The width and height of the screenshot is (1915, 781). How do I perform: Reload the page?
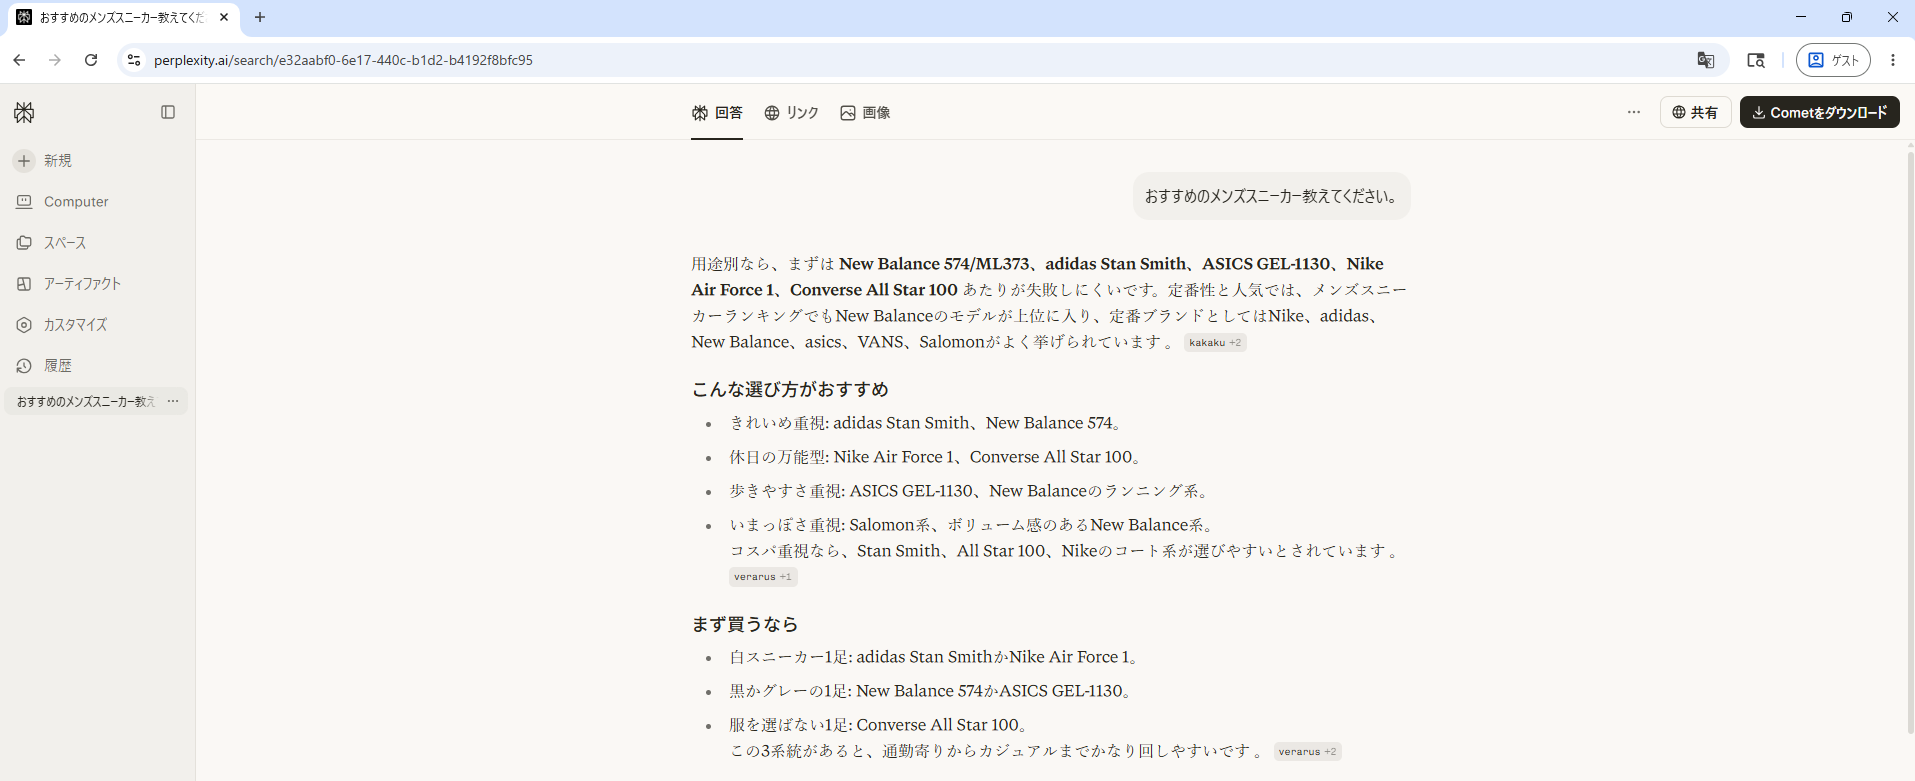91,60
